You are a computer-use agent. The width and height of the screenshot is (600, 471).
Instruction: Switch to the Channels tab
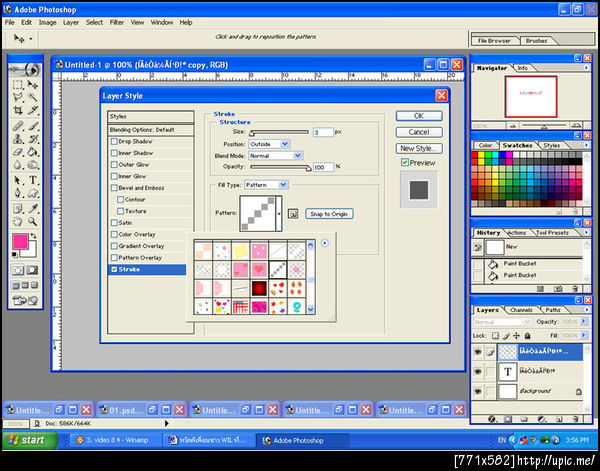click(x=521, y=310)
